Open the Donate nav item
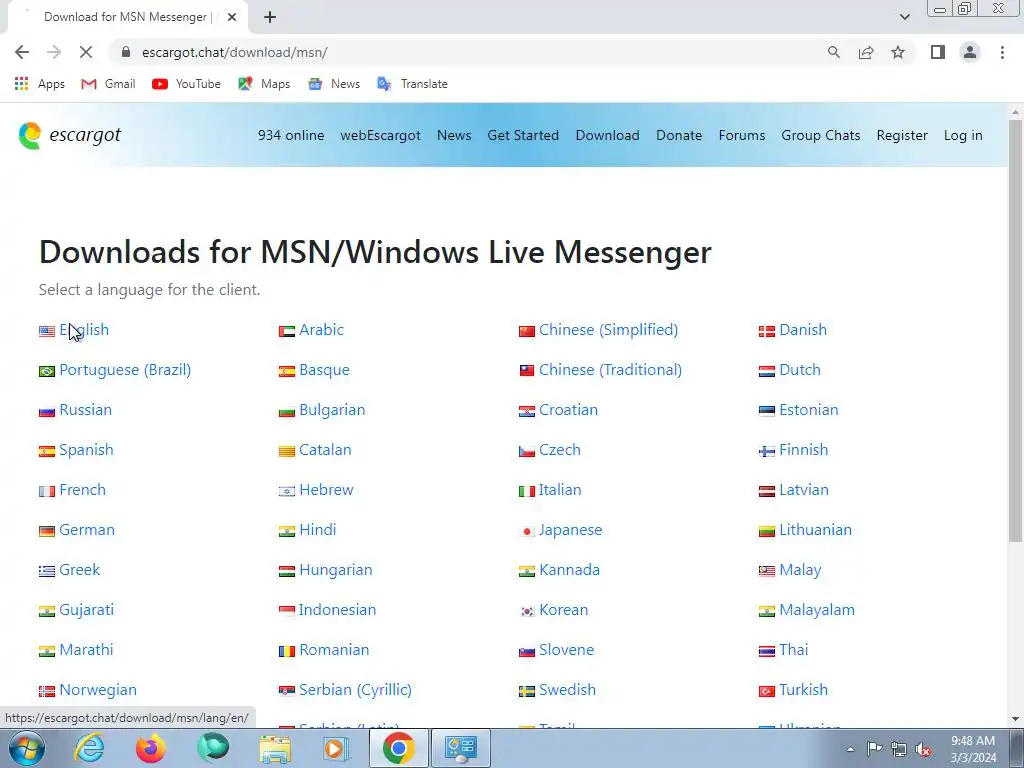1024x768 pixels. (679, 135)
